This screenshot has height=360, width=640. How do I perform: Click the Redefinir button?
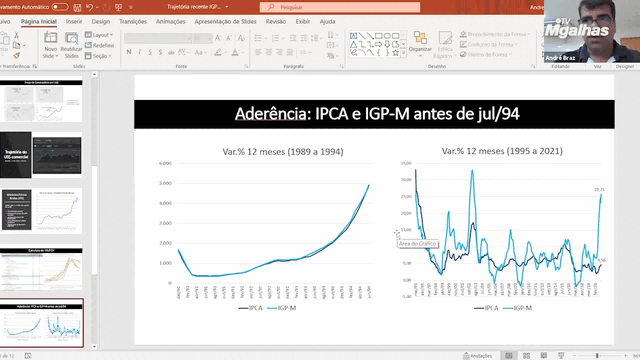coord(100,45)
